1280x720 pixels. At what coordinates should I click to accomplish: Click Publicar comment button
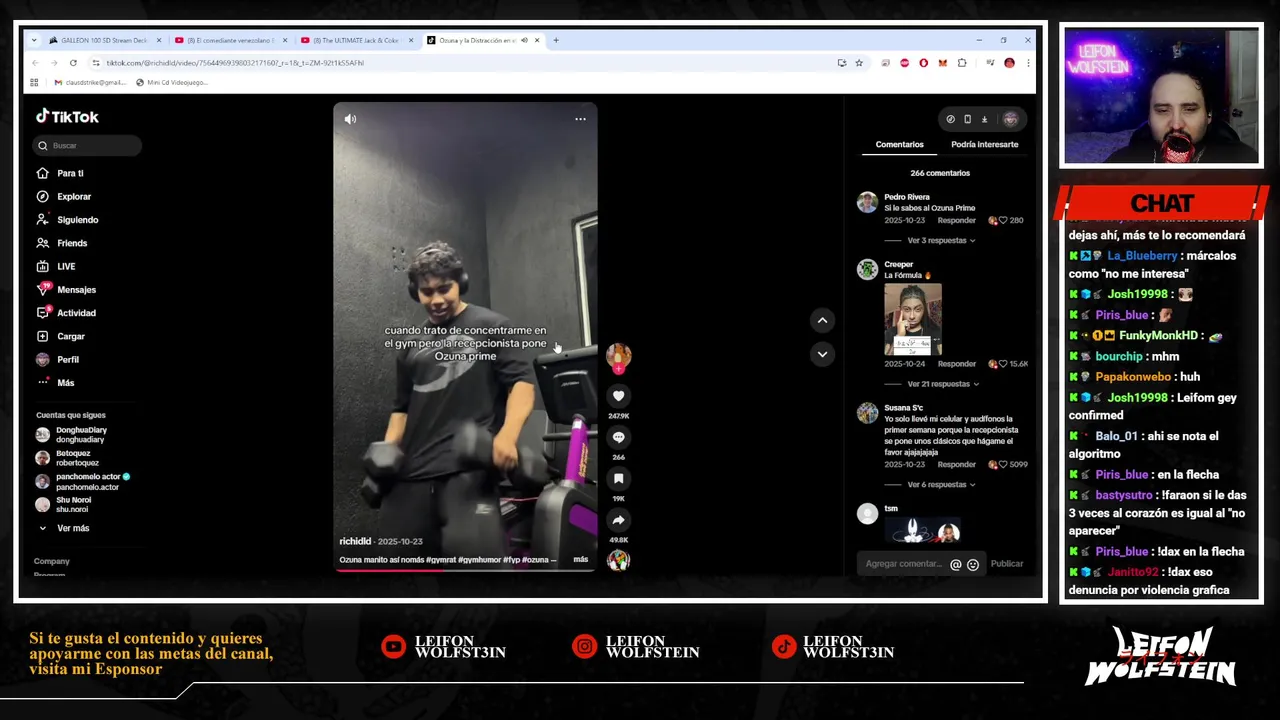coord(1006,564)
